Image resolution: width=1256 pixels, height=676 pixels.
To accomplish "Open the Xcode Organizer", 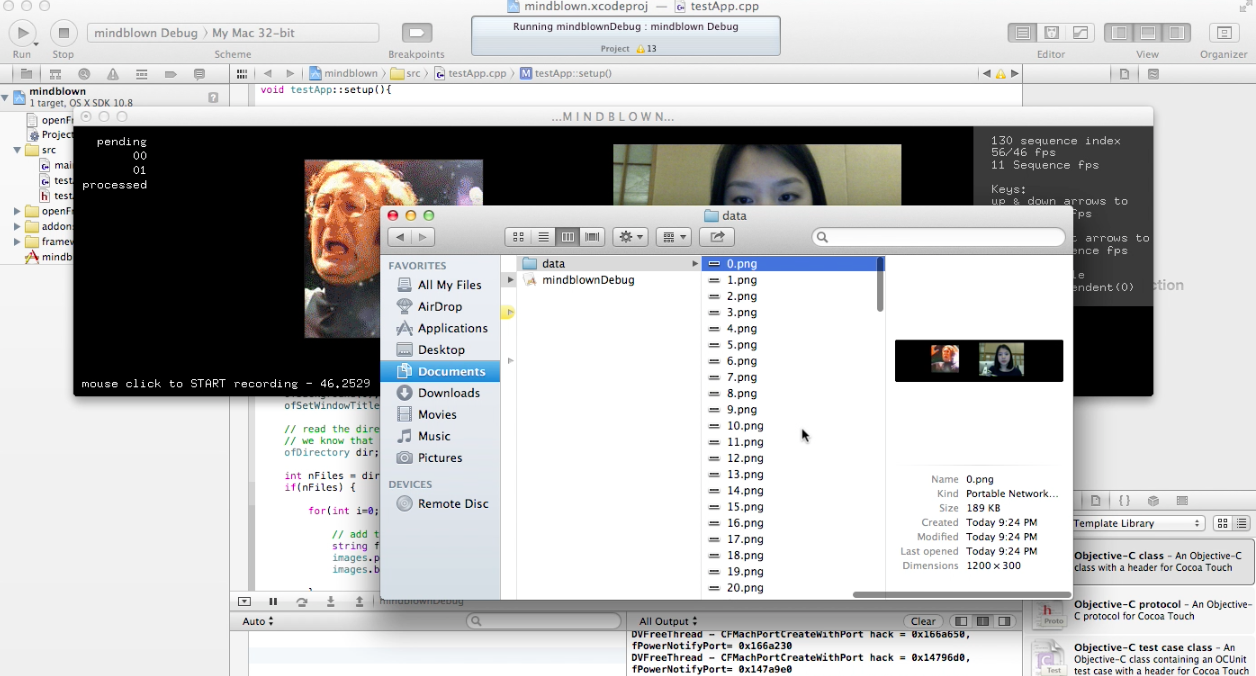I will click(x=1223, y=33).
